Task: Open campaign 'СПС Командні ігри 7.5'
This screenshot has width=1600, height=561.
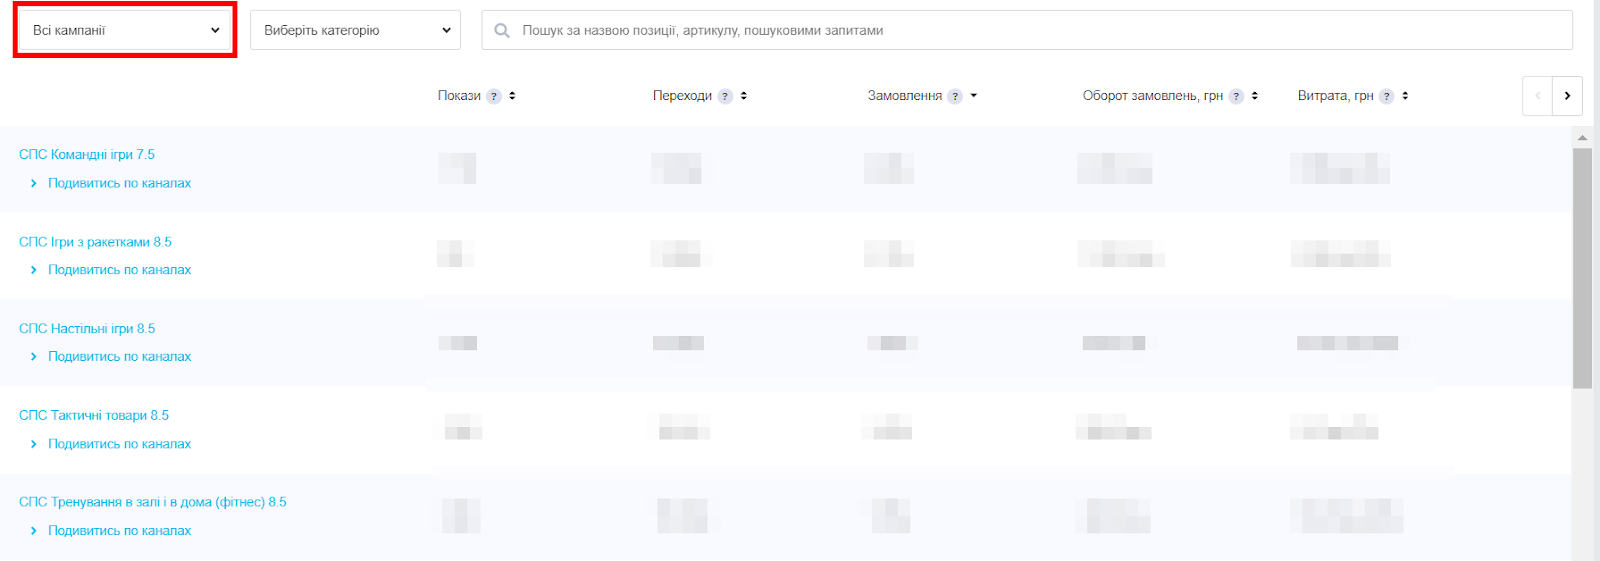Action: click(87, 154)
